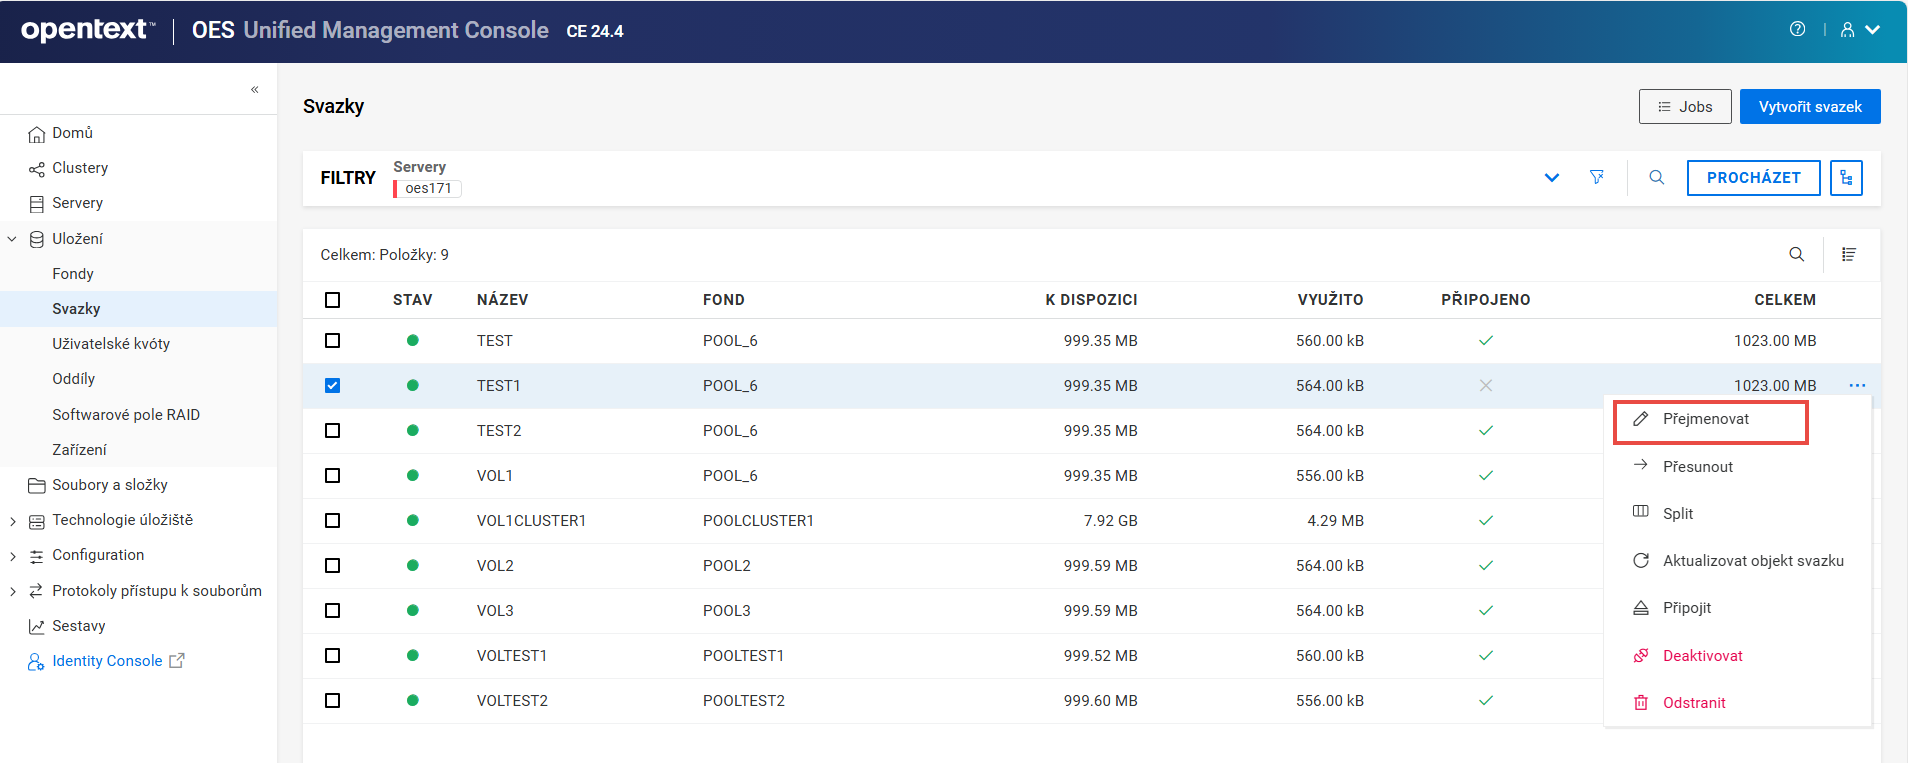Check the checkbox for VOL1CLUSTER1 volume

333,521
